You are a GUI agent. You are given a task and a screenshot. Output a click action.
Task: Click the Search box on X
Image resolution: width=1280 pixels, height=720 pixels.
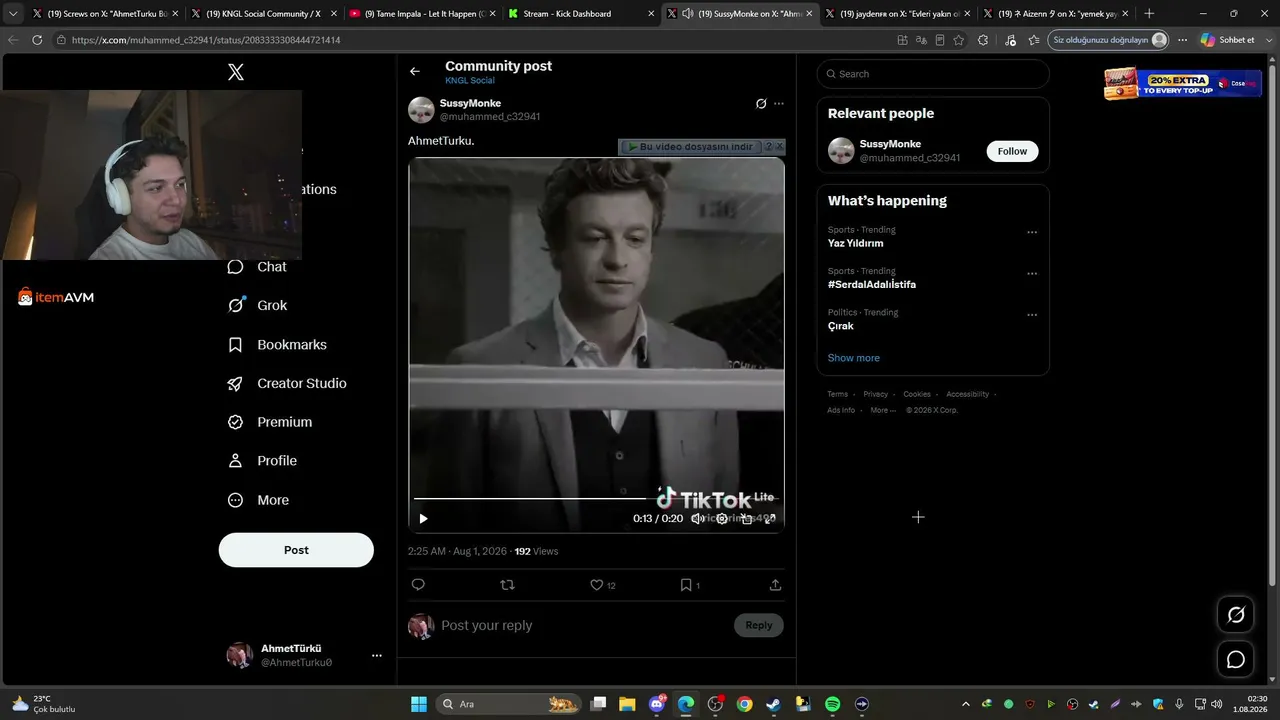pos(933,74)
